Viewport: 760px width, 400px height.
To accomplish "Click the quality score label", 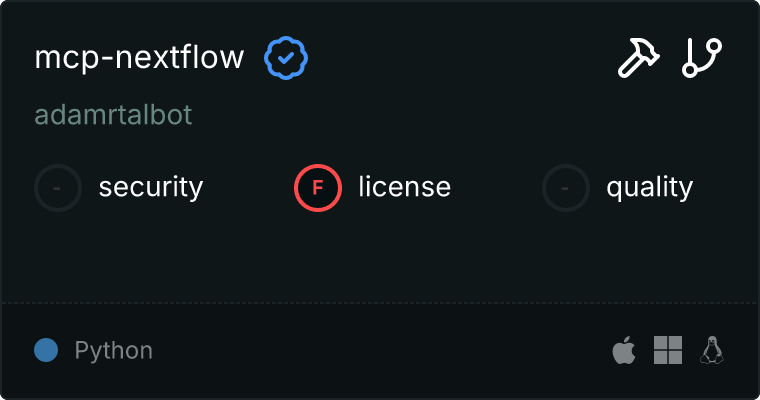I will tap(649, 187).
